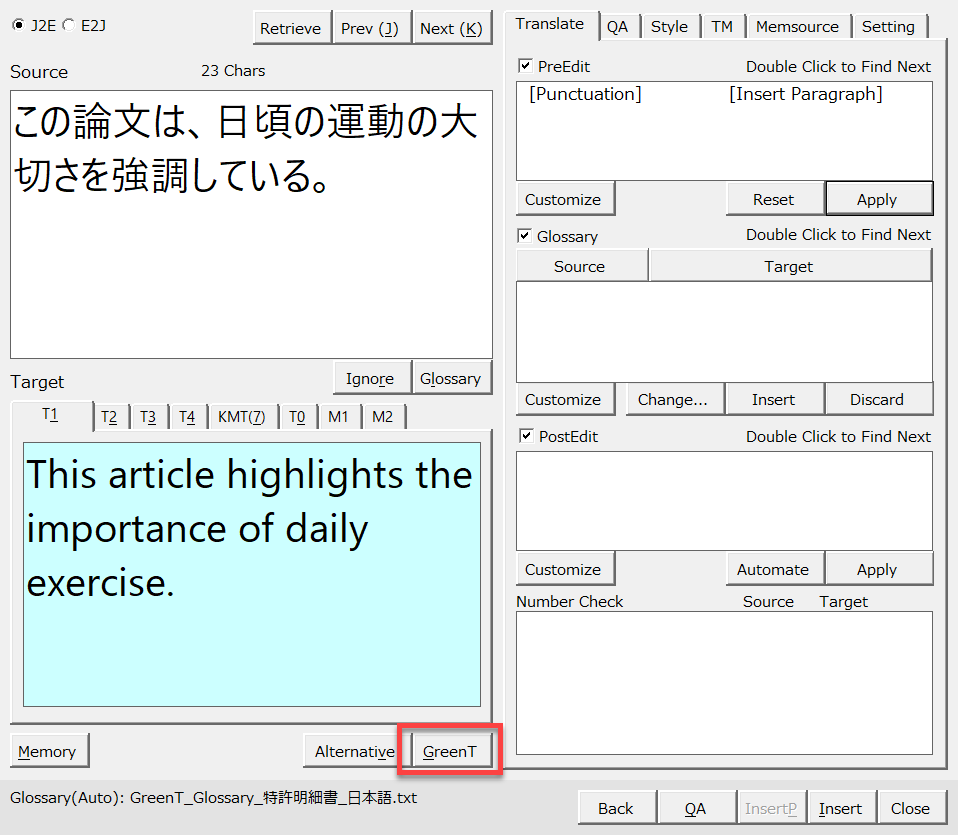The image size is (958, 835).
Task: Toggle the Glossary checkbox
Action: coord(525,236)
